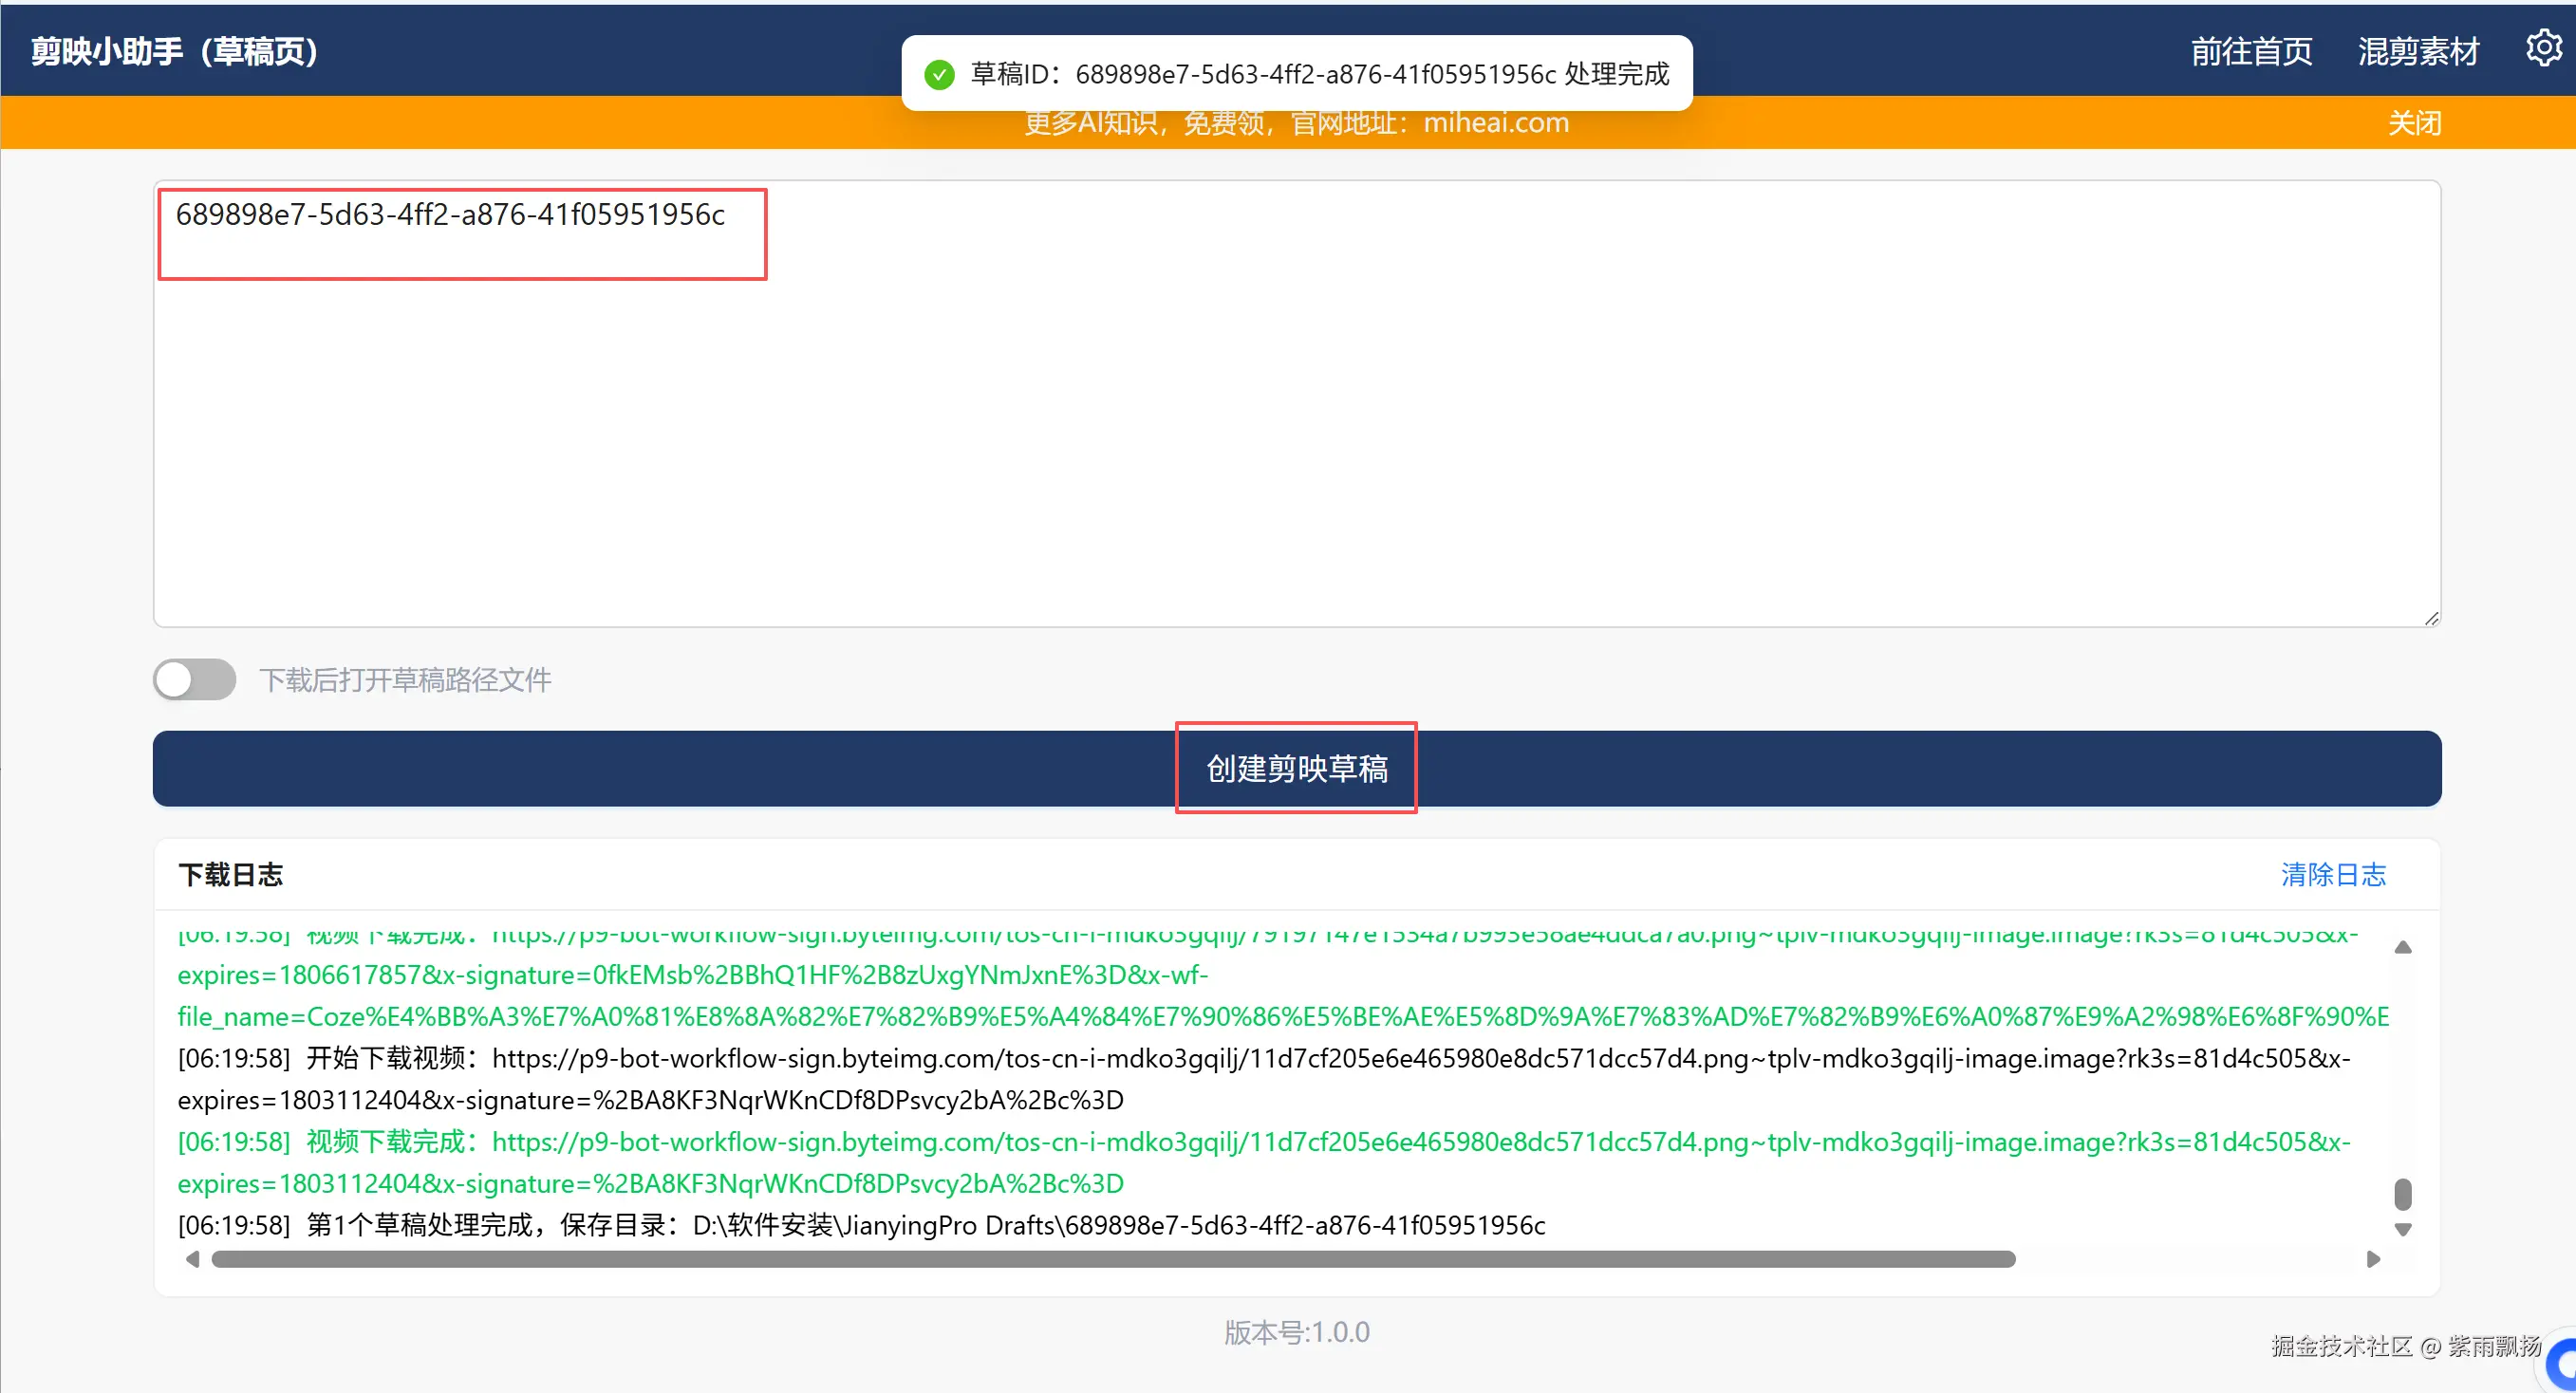Viewport: 2576px width, 1393px height.
Task: Click the log panel's scroll-up arrow
Action: (x=2403, y=947)
